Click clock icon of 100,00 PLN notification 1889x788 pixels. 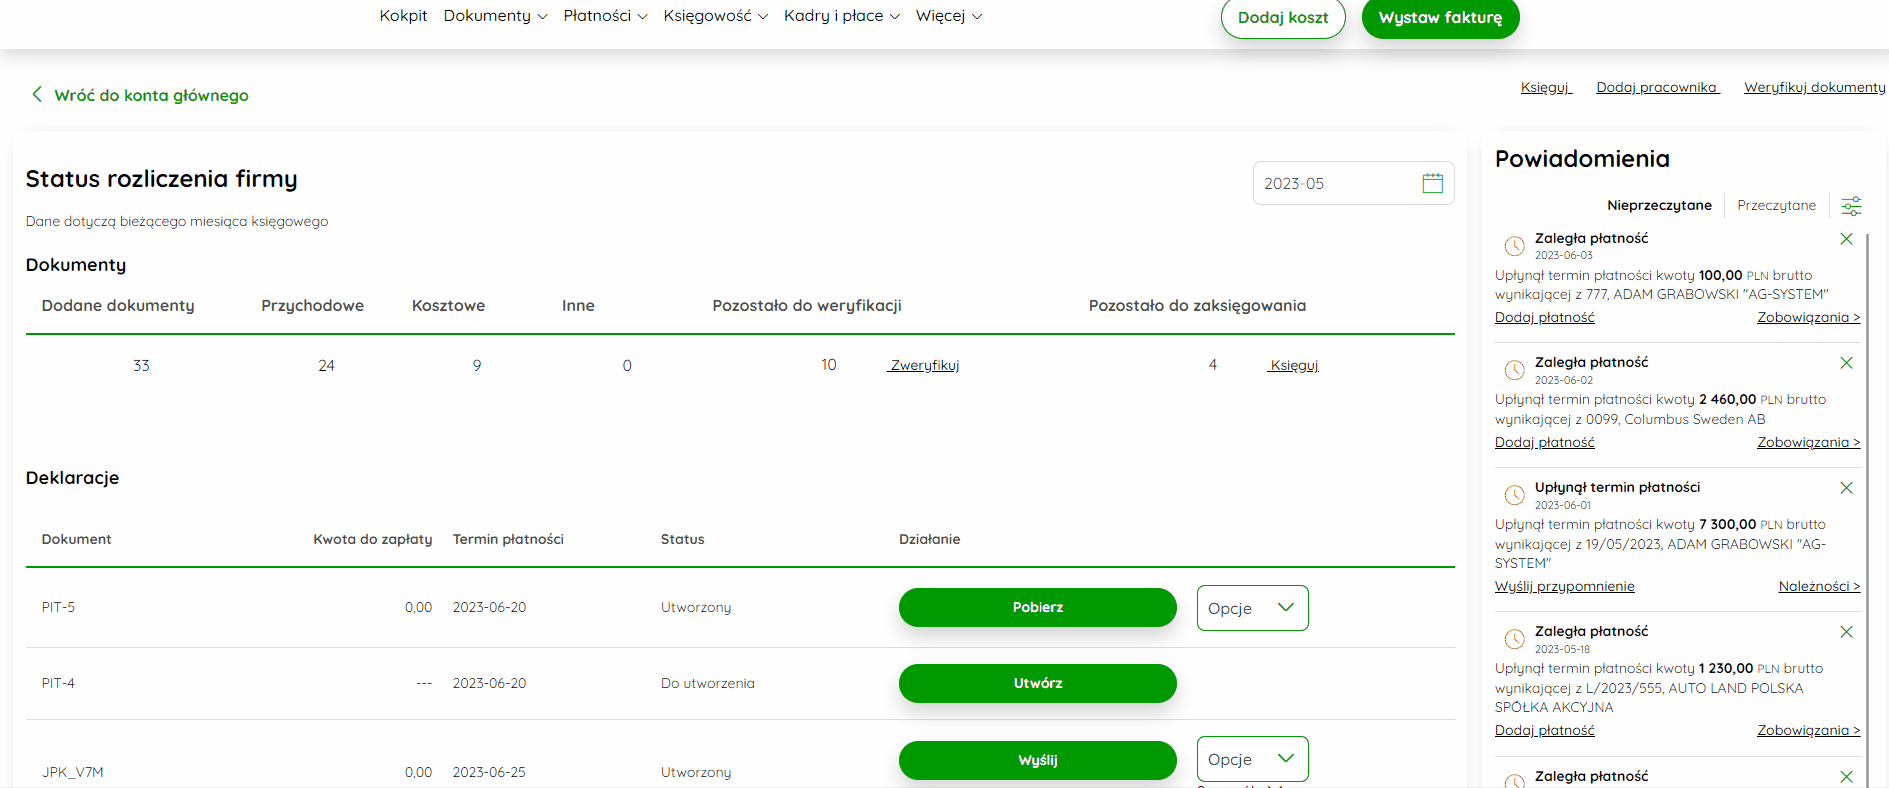click(1515, 245)
